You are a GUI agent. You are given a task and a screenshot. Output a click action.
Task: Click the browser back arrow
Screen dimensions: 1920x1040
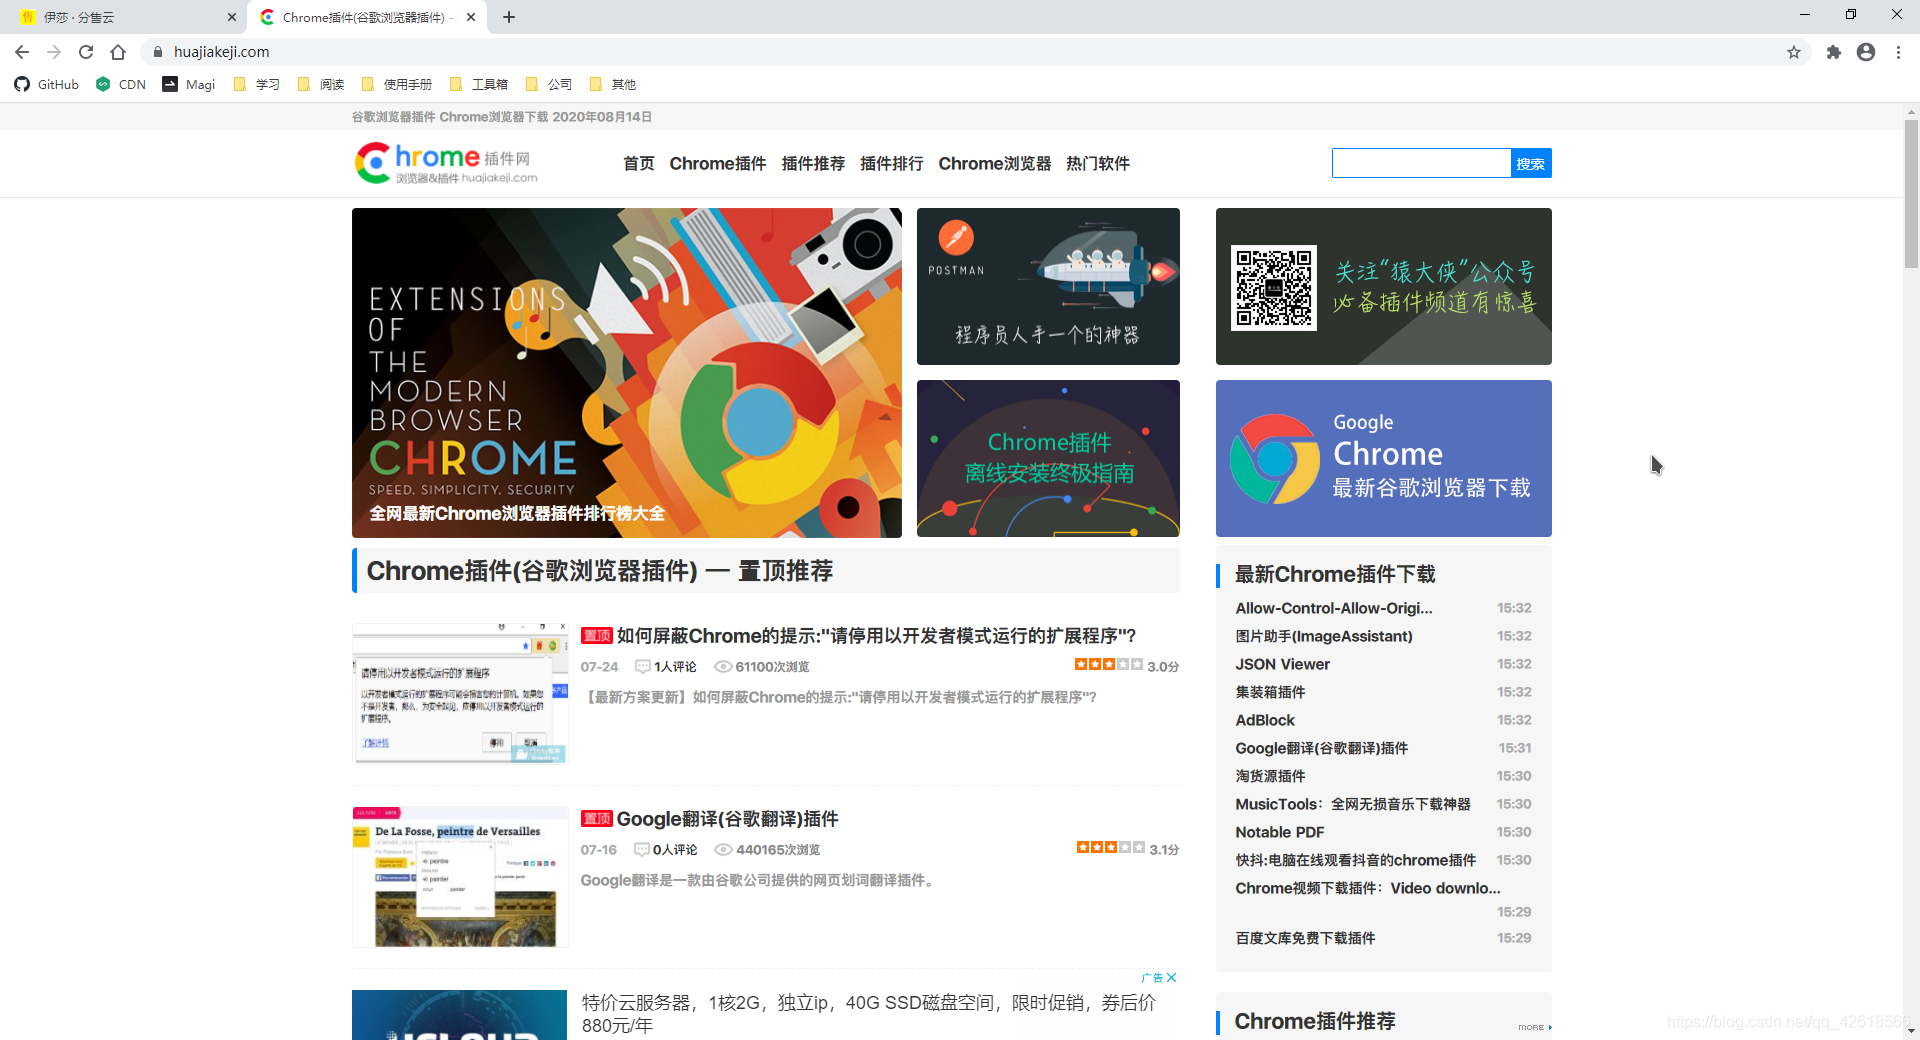(x=22, y=52)
